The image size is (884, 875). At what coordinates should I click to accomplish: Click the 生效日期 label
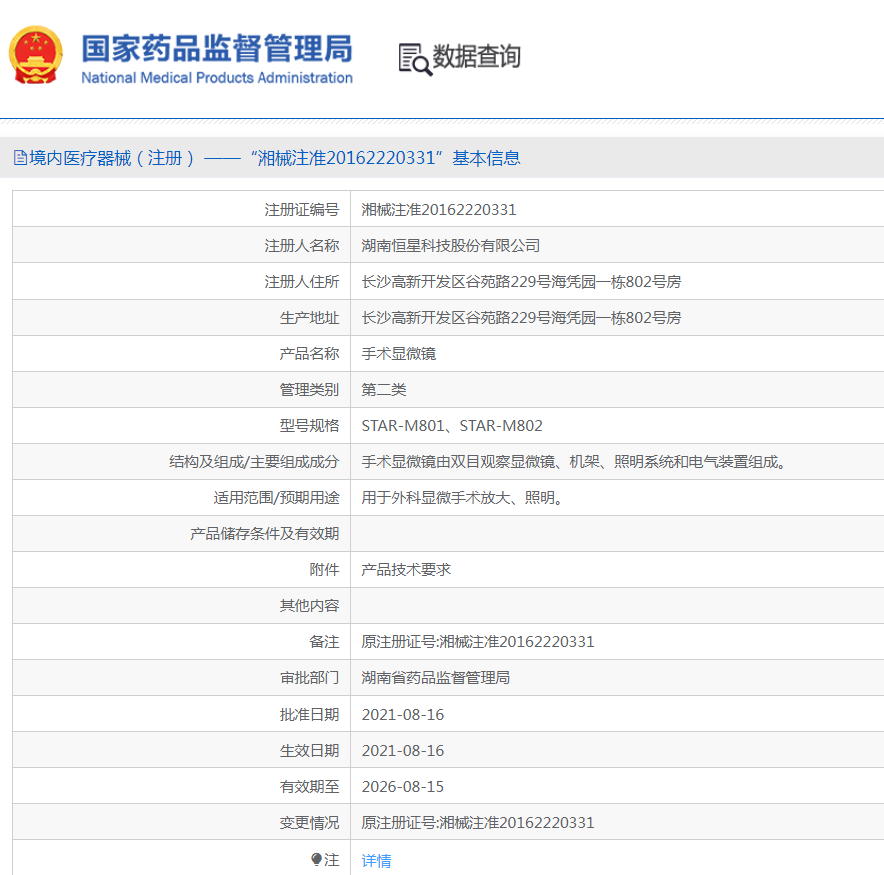pos(309,751)
